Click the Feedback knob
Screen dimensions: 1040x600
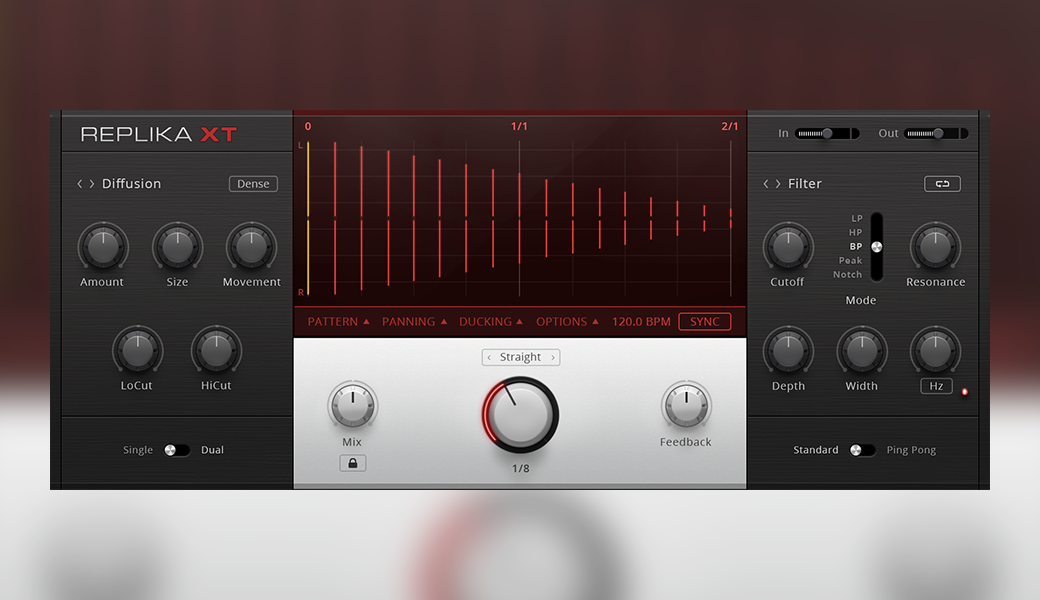tap(686, 404)
